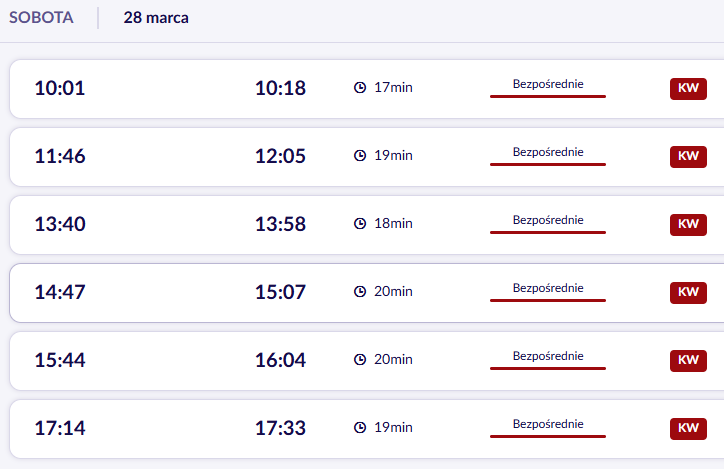Select the 13:58 arrival time

click(x=280, y=224)
